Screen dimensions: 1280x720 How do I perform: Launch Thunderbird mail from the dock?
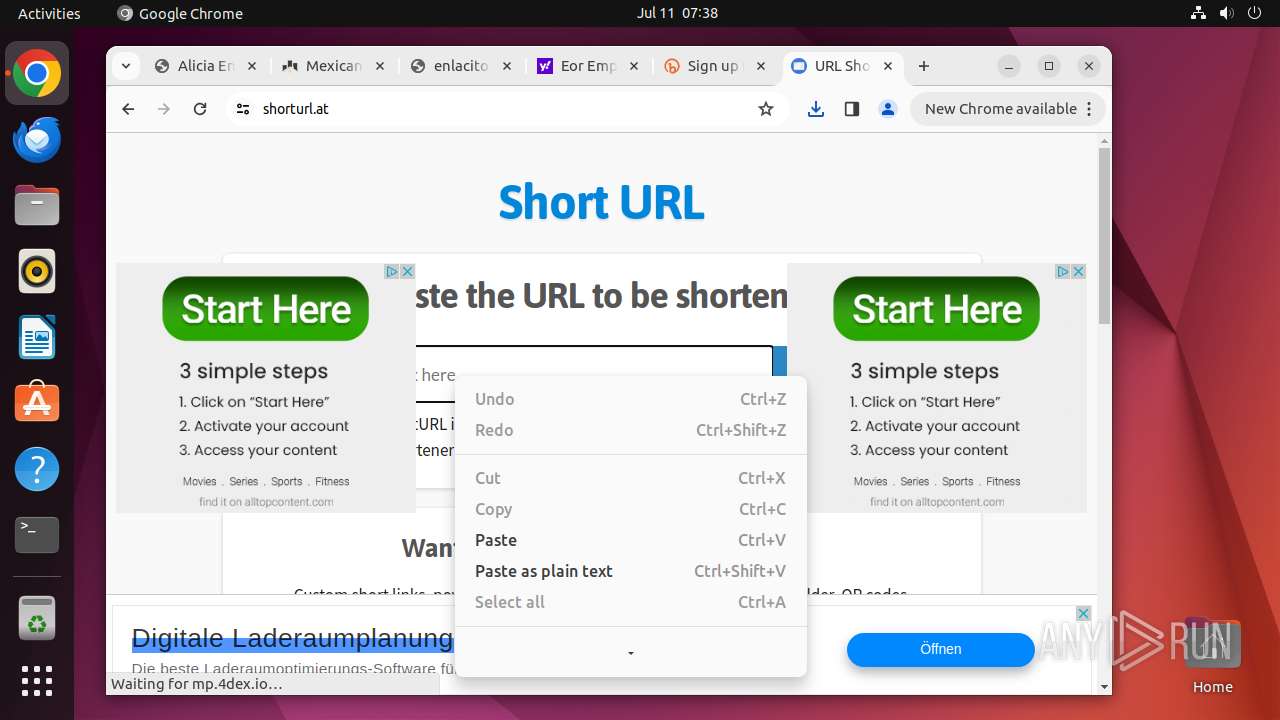(x=37, y=140)
